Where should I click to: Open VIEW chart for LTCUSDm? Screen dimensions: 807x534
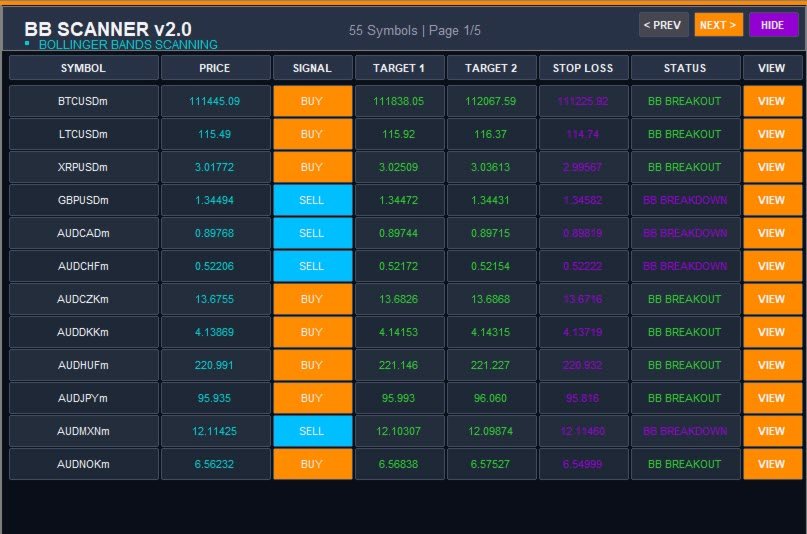(x=772, y=134)
